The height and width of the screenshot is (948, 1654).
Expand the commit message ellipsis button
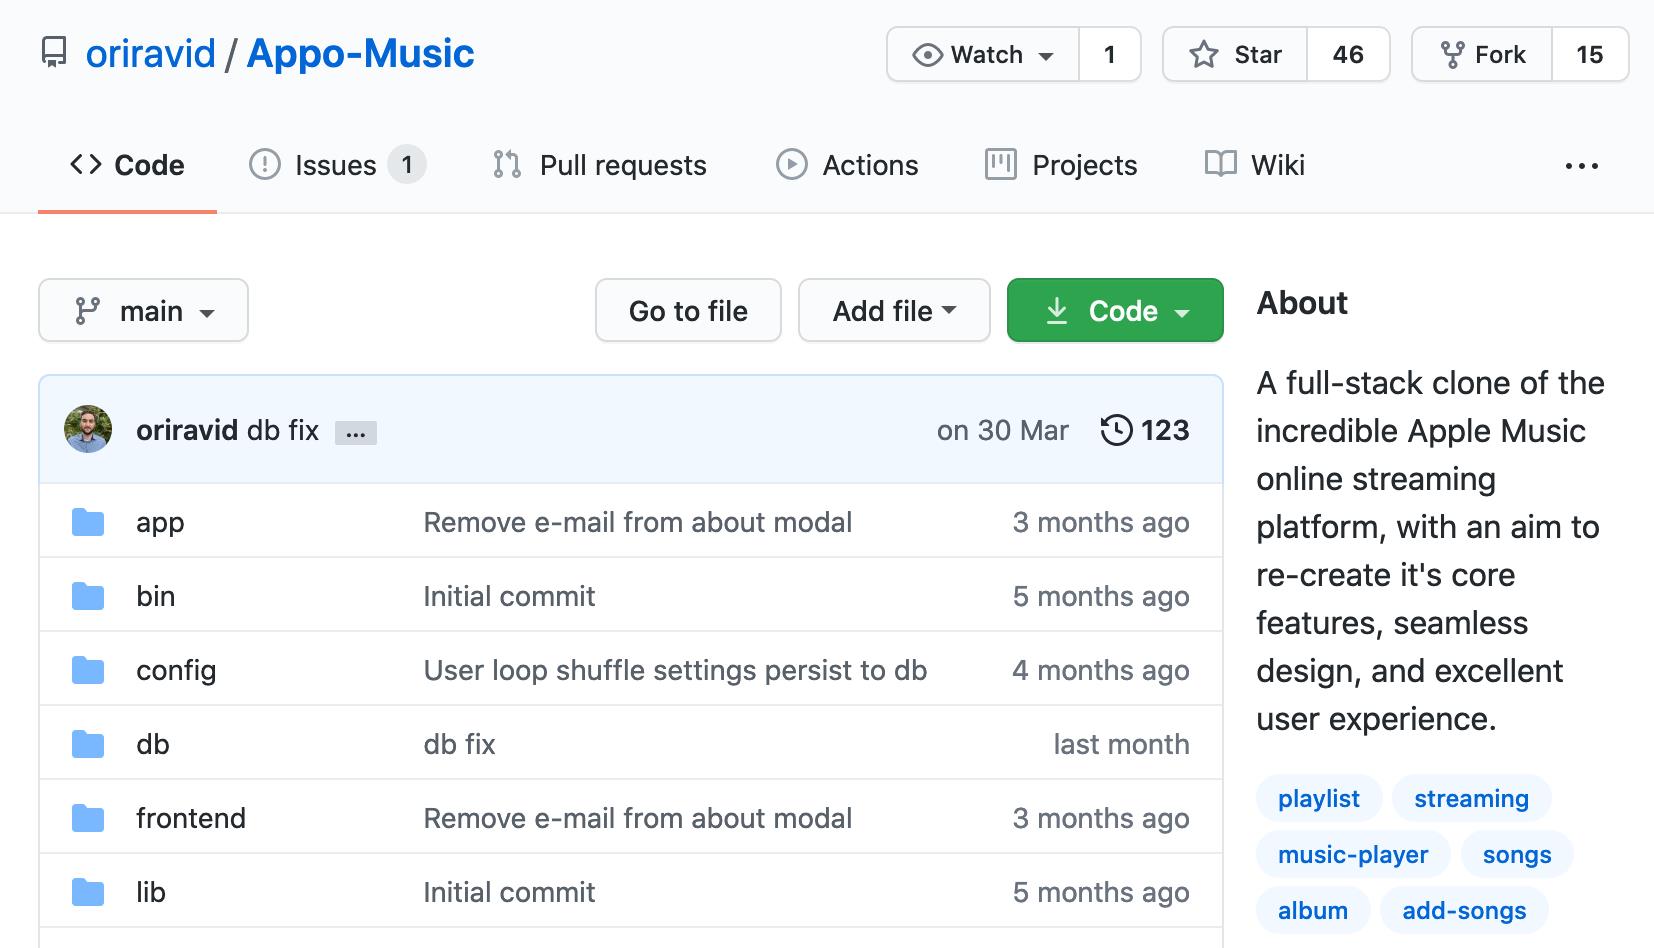pyautogui.click(x=356, y=433)
